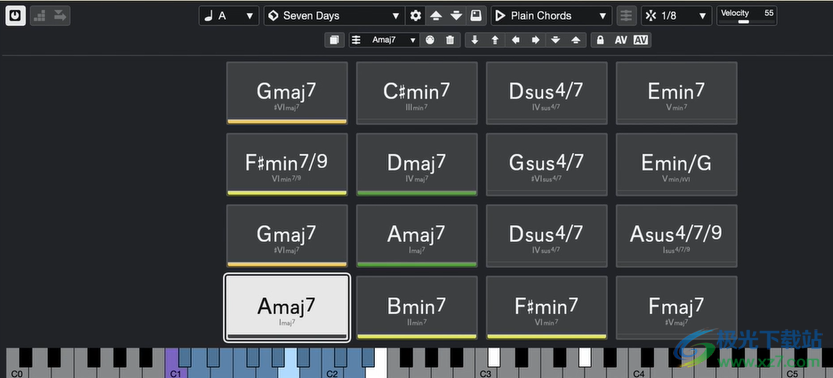Trigger the C♯min7 chord pad
The width and height of the screenshot is (833, 378).
pyautogui.click(x=417, y=93)
